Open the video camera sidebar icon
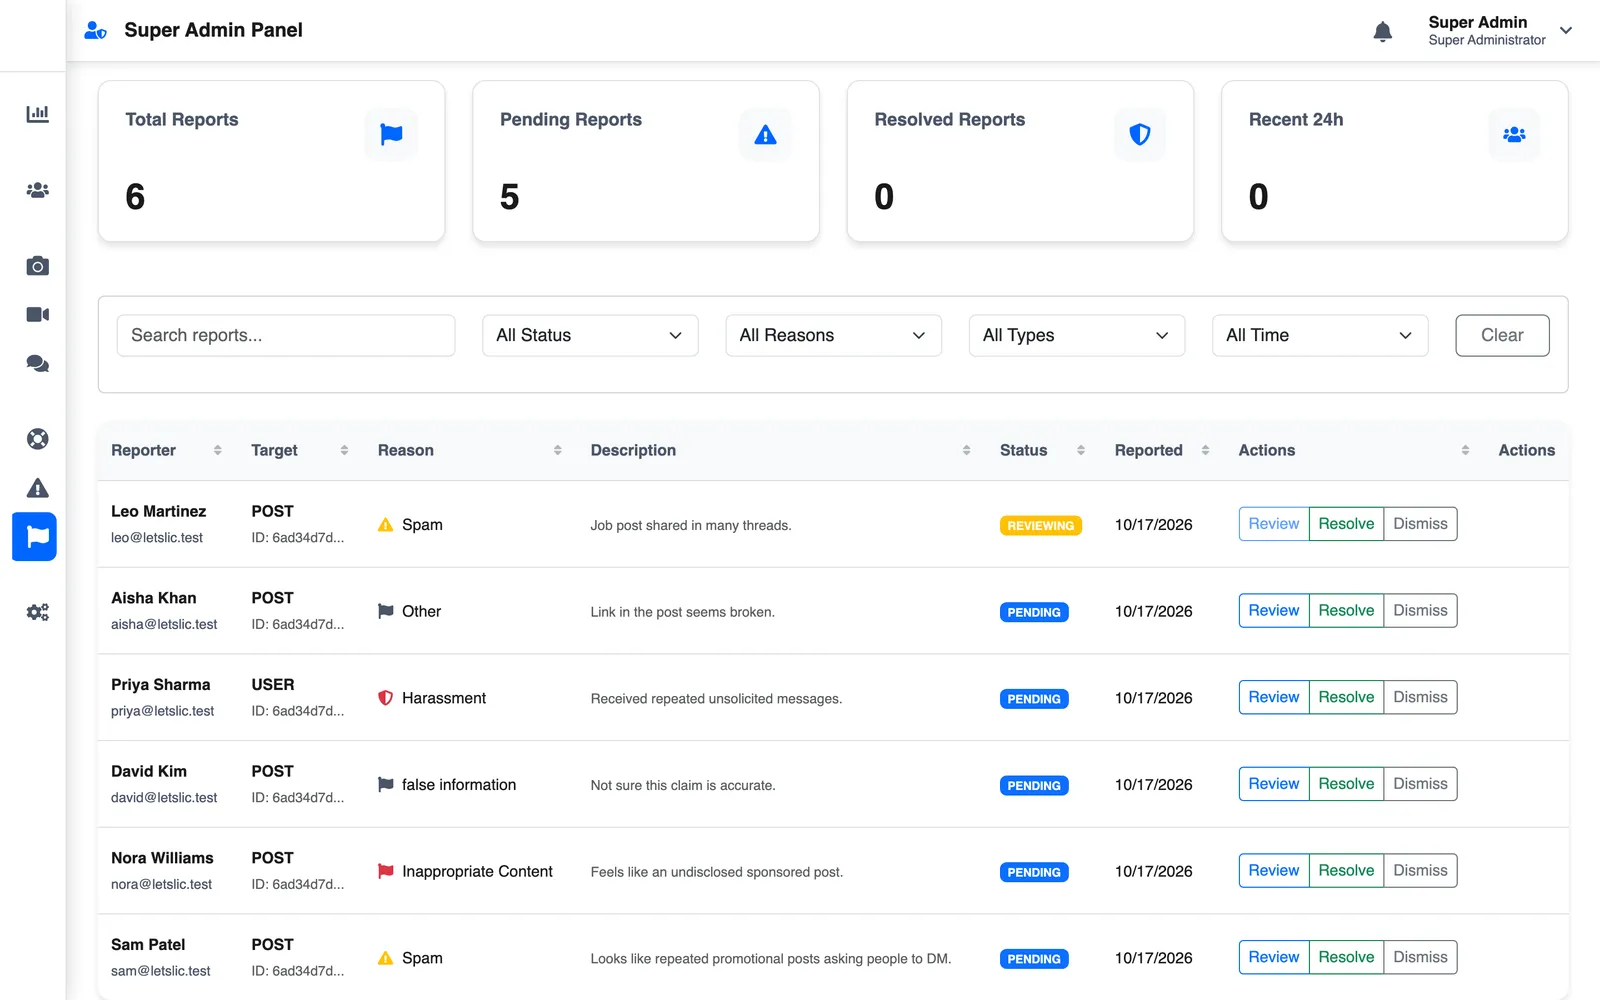The width and height of the screenshot is (1600, 1000). (x=37, y=315)
